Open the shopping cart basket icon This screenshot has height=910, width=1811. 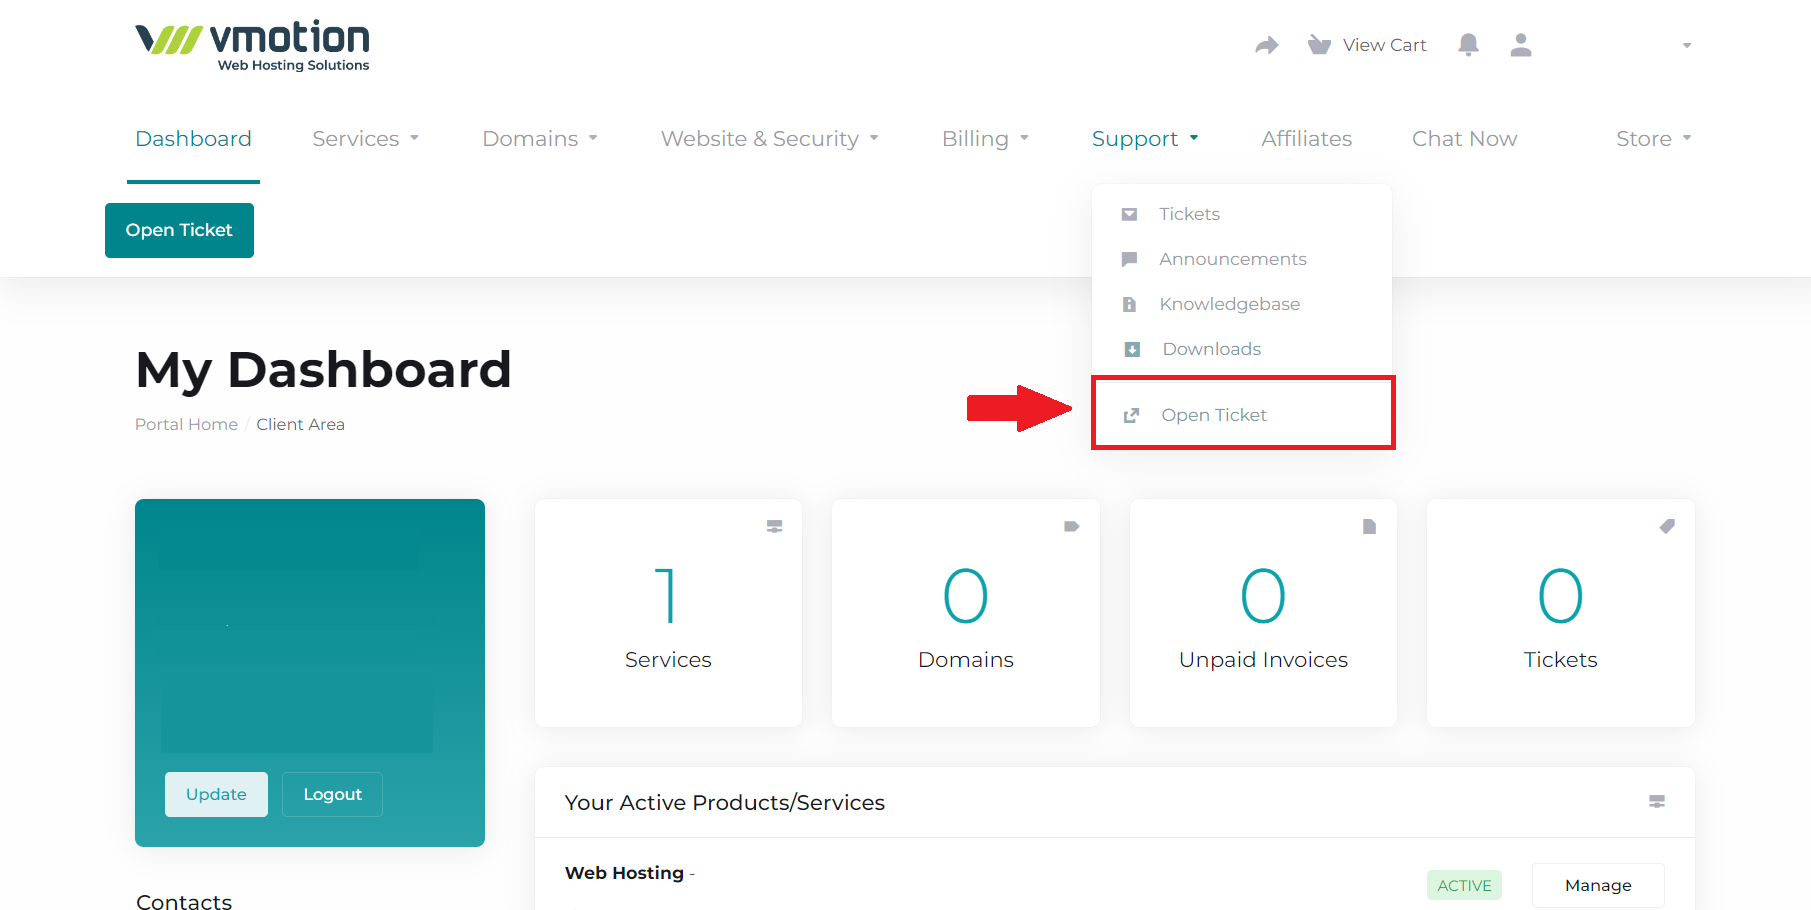click(1319, 45)
